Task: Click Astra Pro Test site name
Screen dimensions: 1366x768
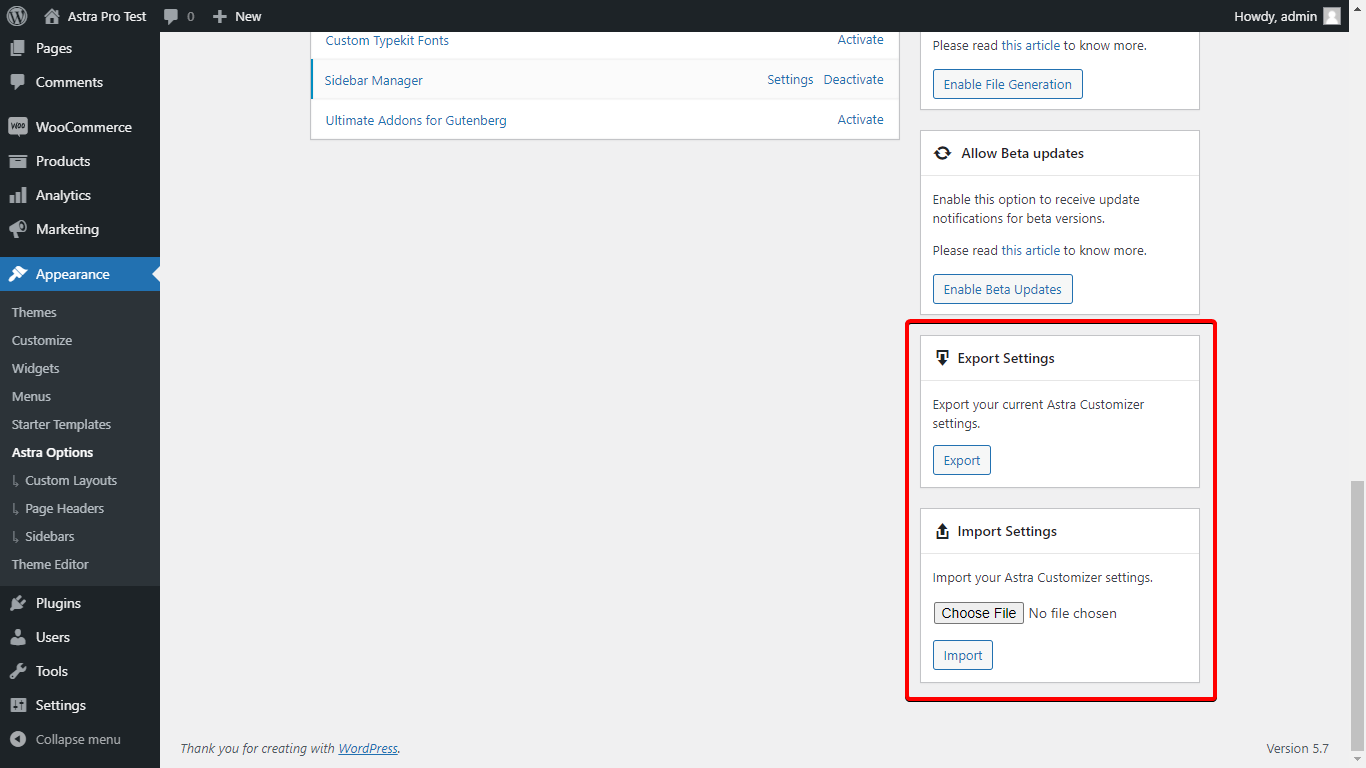Action: pyautogui.click(x=107, y=16)
